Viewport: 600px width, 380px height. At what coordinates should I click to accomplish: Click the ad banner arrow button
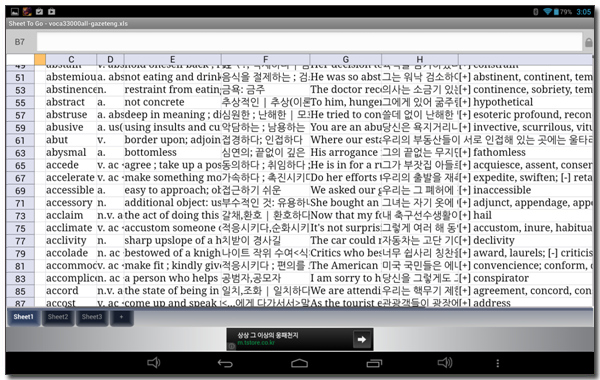coord(362,339)
